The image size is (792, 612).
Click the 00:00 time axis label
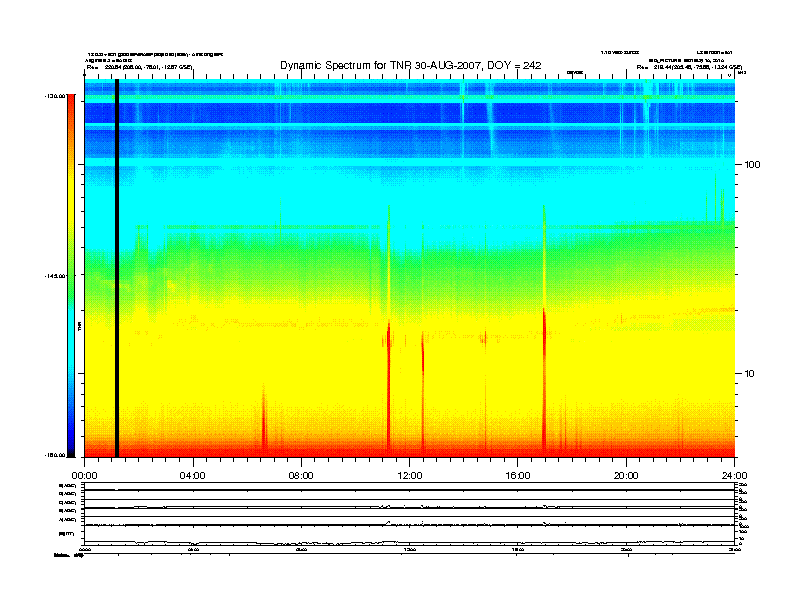84,476
